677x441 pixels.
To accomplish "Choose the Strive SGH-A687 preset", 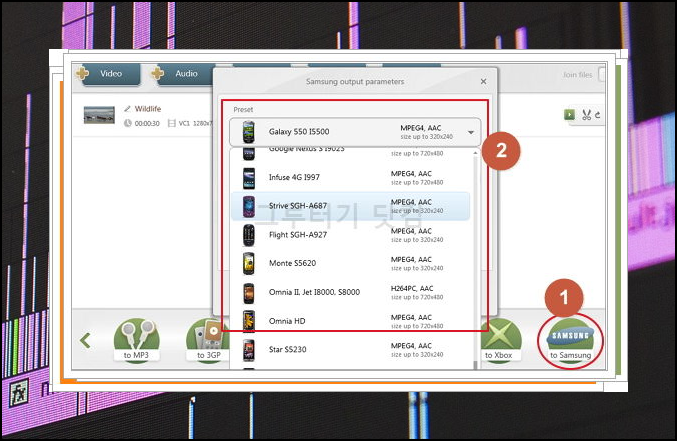I will coord(350,206).
